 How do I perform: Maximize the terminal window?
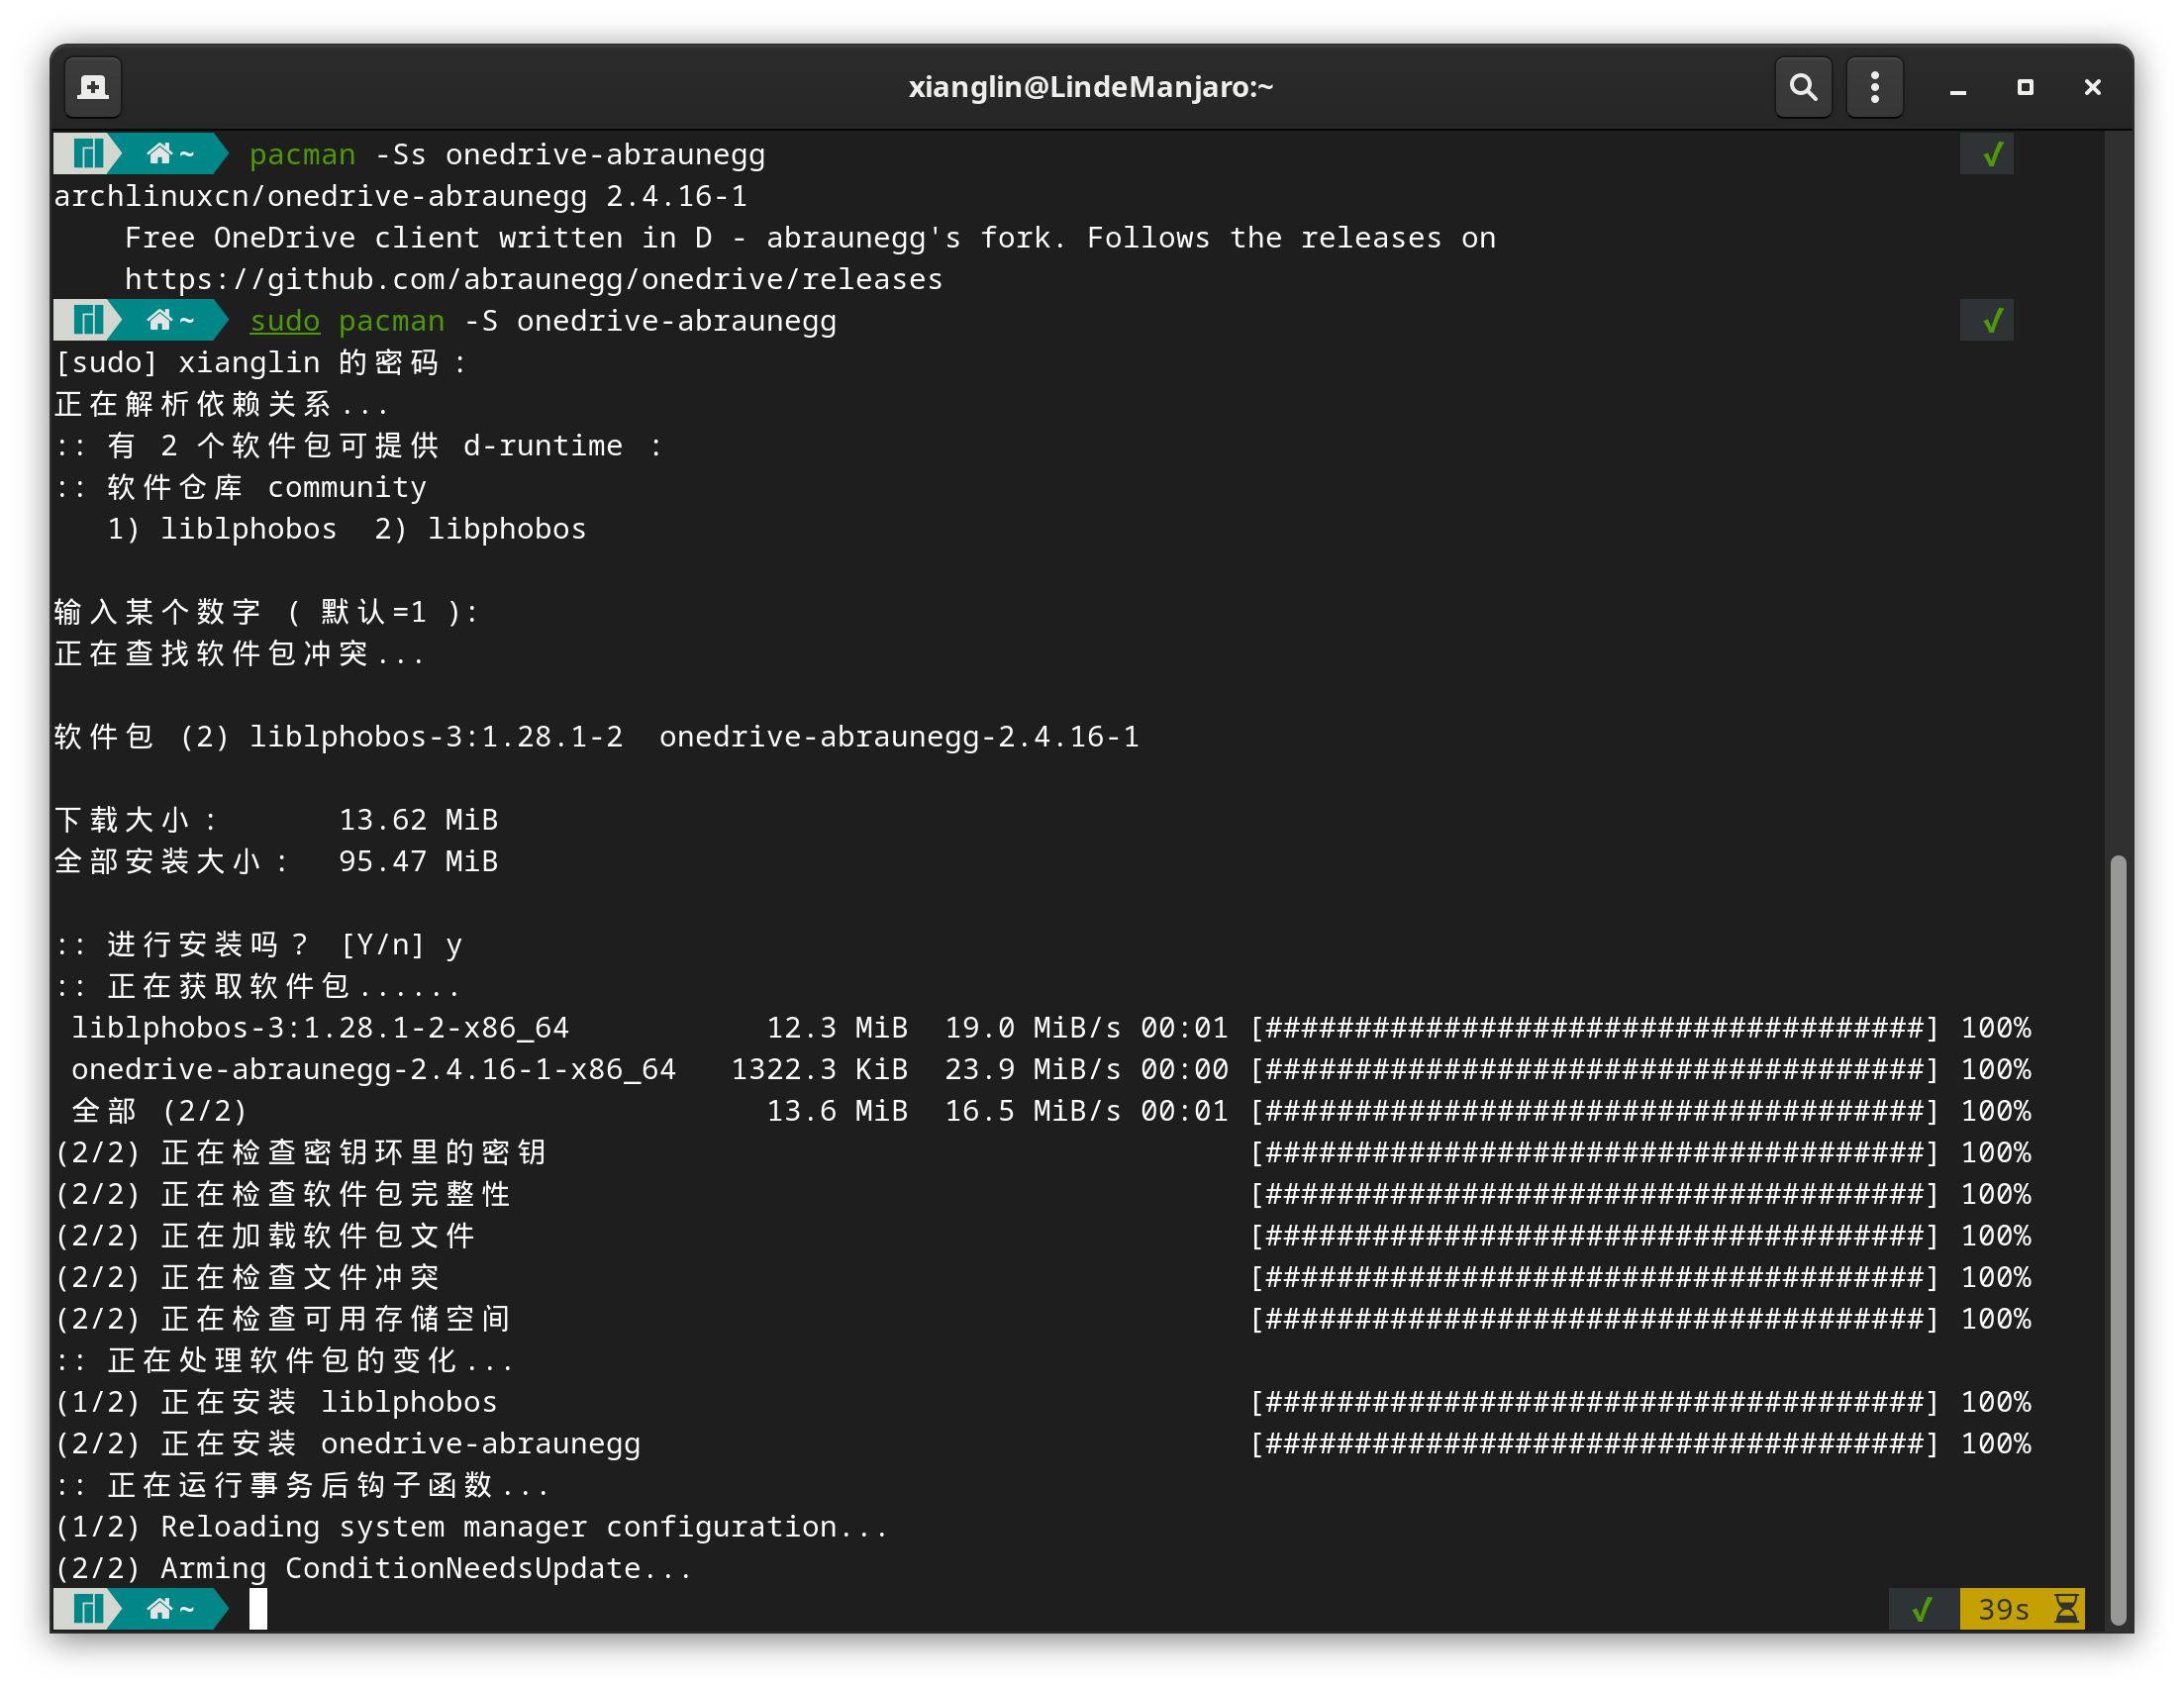pos(2025,88)
